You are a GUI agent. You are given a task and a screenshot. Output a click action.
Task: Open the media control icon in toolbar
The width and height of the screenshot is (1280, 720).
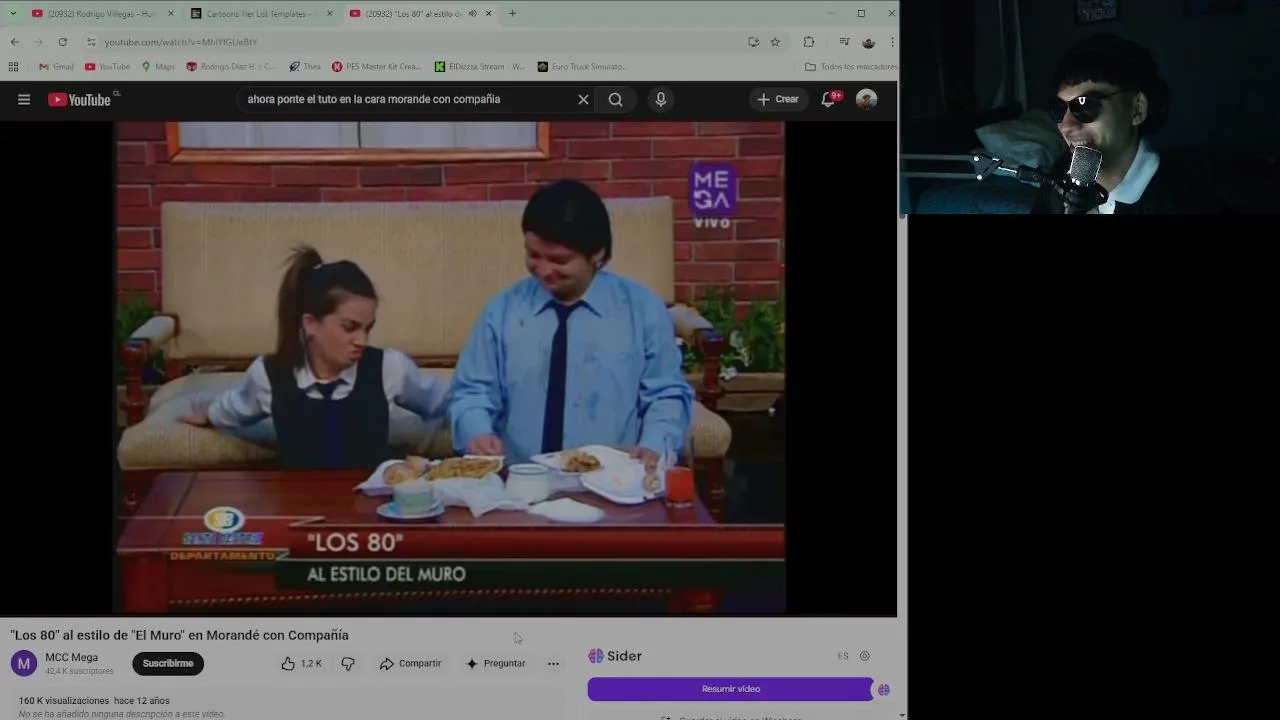[844, 42]
